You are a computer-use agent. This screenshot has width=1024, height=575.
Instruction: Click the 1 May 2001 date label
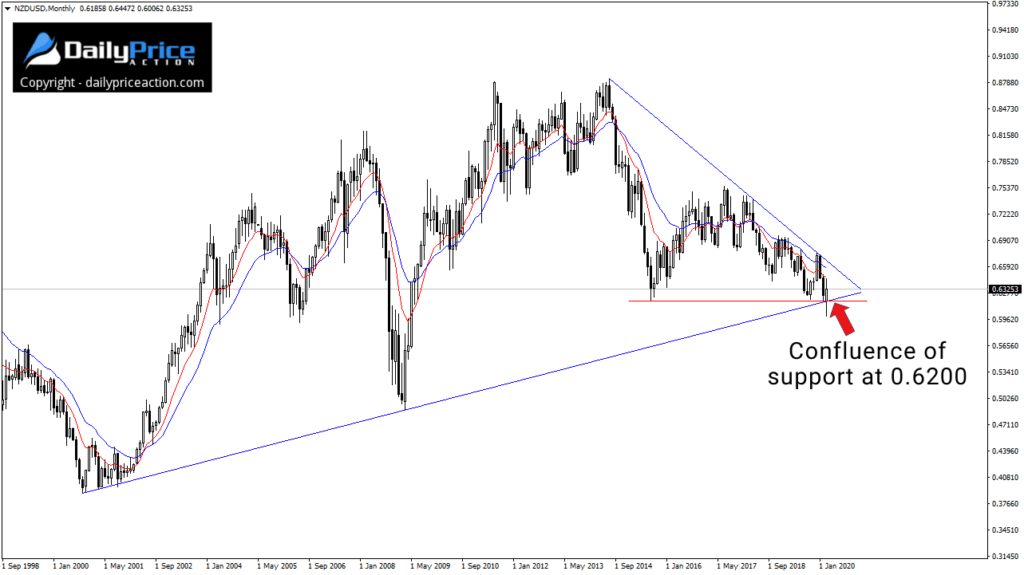123,566
